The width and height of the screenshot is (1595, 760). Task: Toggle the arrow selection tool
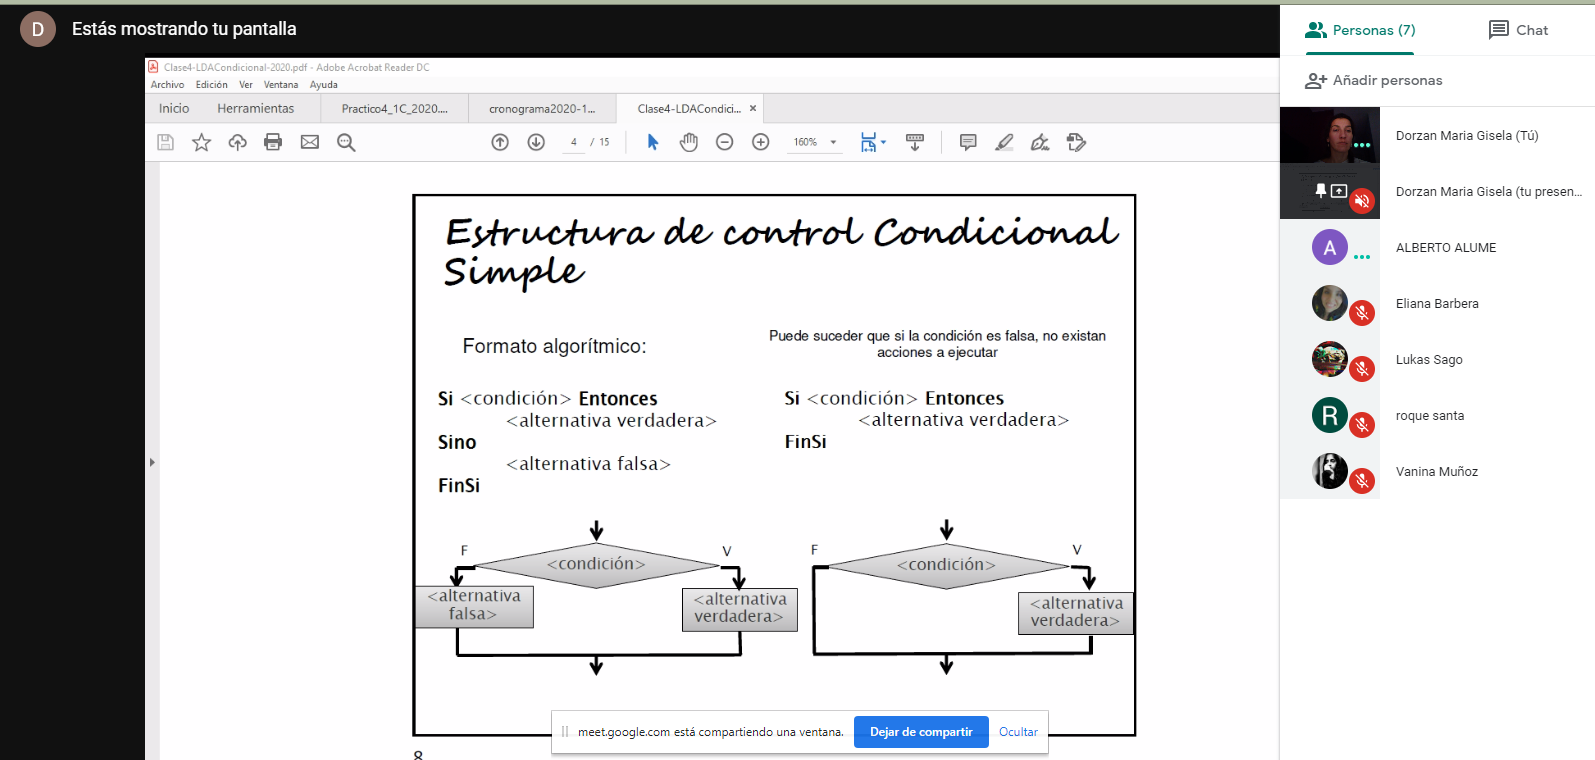(653, 142)
